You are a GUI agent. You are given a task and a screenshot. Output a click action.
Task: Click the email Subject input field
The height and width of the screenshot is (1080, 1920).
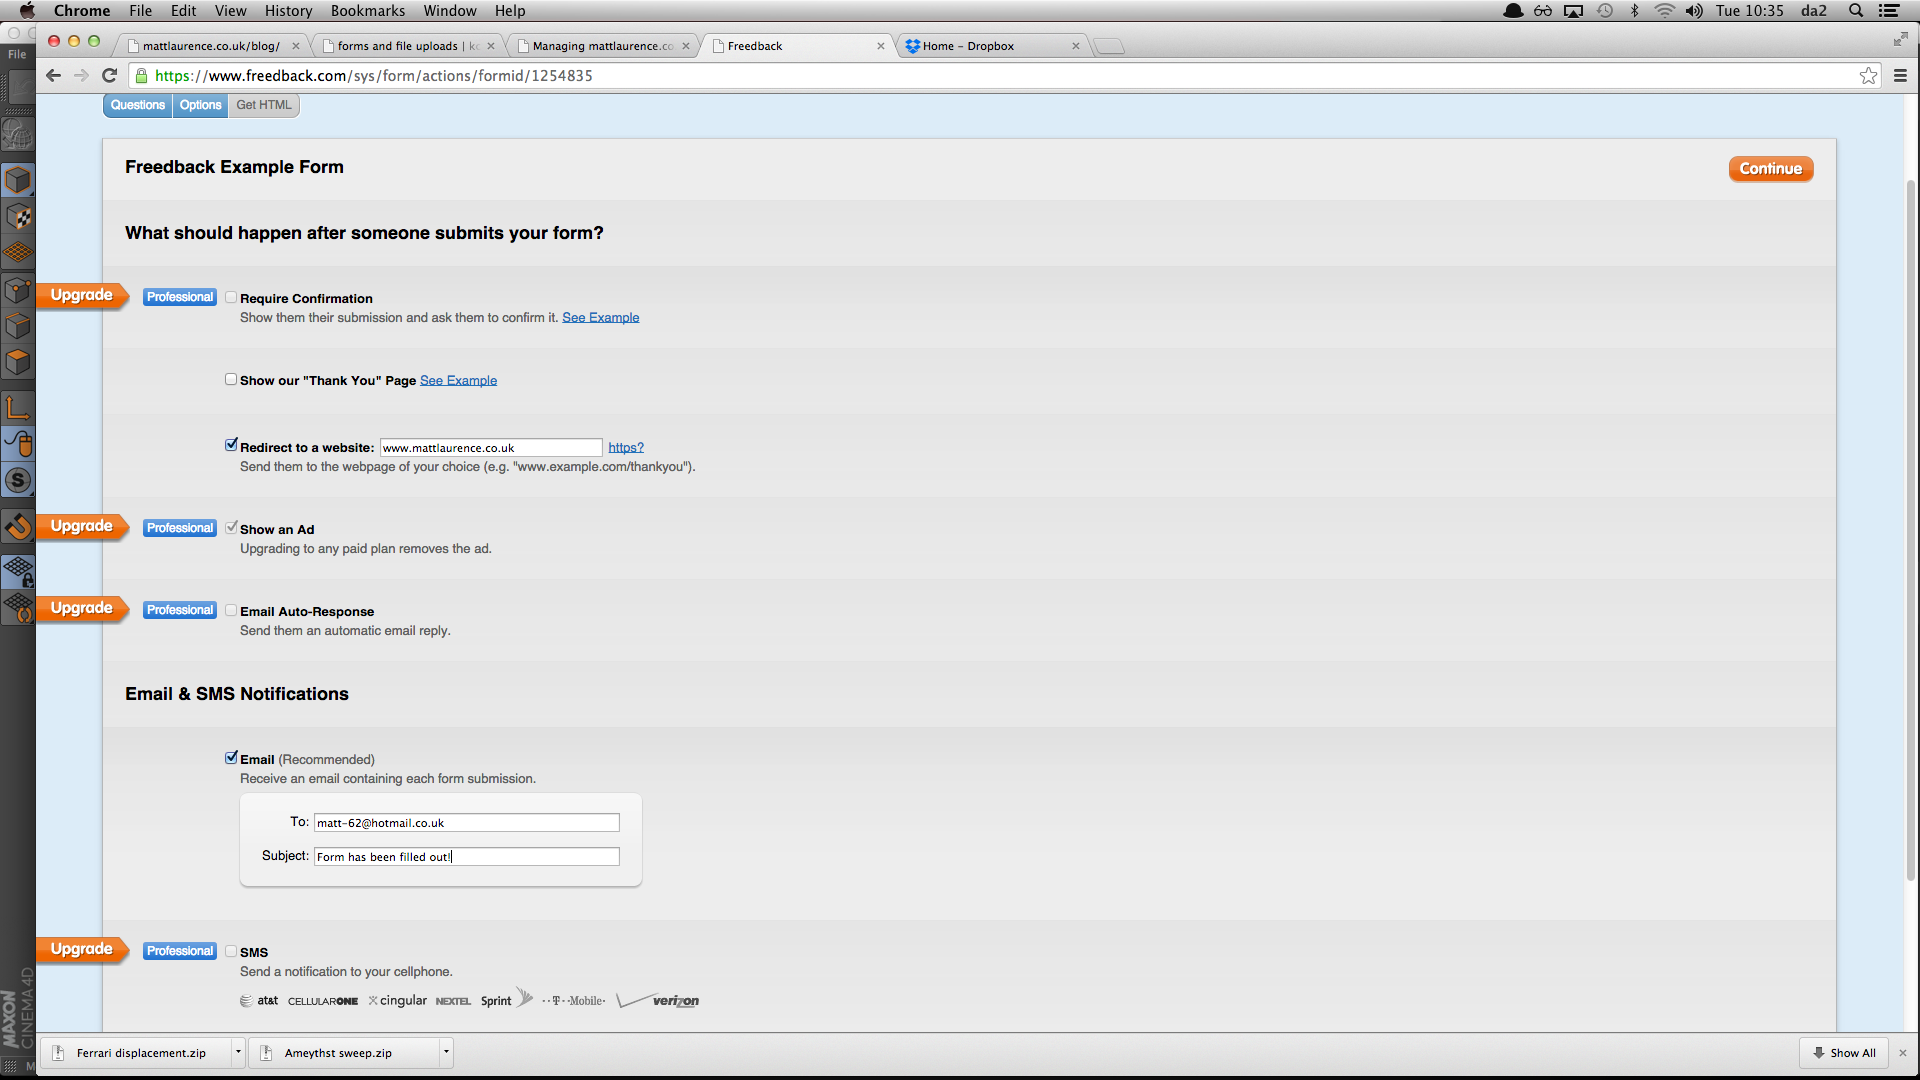466,857
